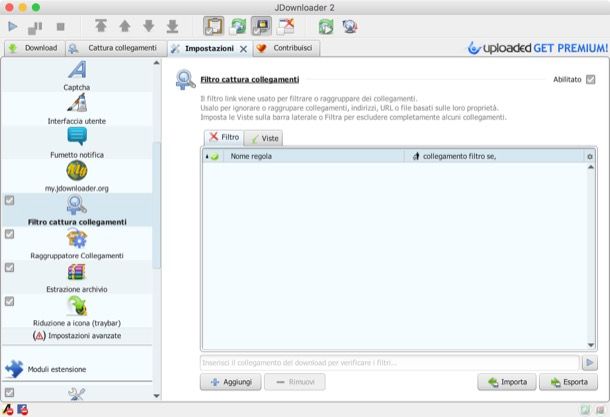Open Estrazione archivio settings
Viewport: 610px width, 417px height.
click(x=77, y=277)
